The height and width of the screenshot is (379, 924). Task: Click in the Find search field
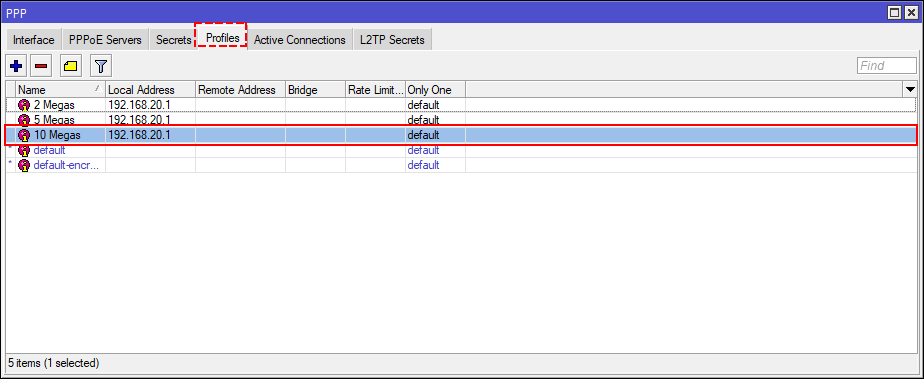pyautogui.click(x=887, y=65)
